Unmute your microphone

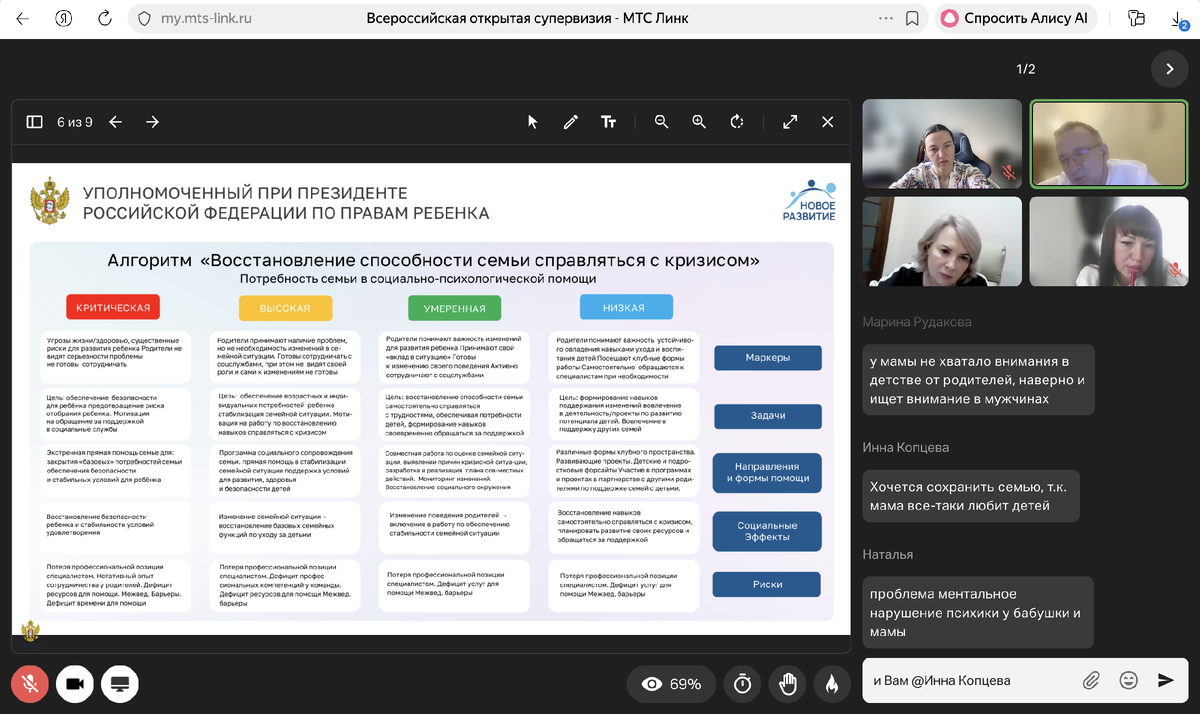click(x=30, y=684)
